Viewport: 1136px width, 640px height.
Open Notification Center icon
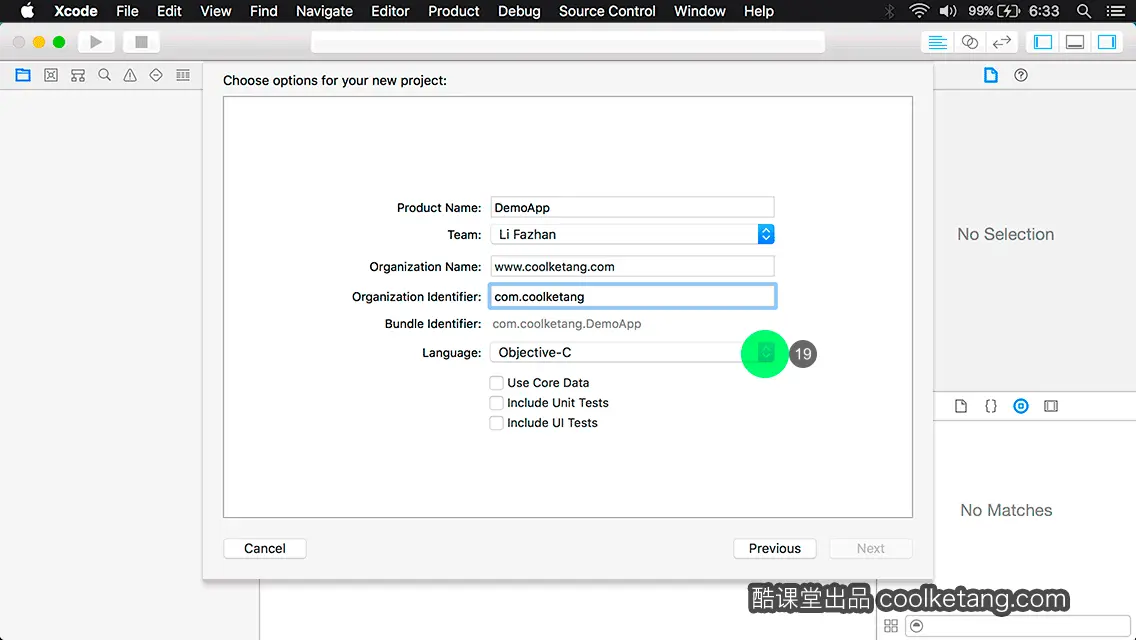pos(1116,11)
